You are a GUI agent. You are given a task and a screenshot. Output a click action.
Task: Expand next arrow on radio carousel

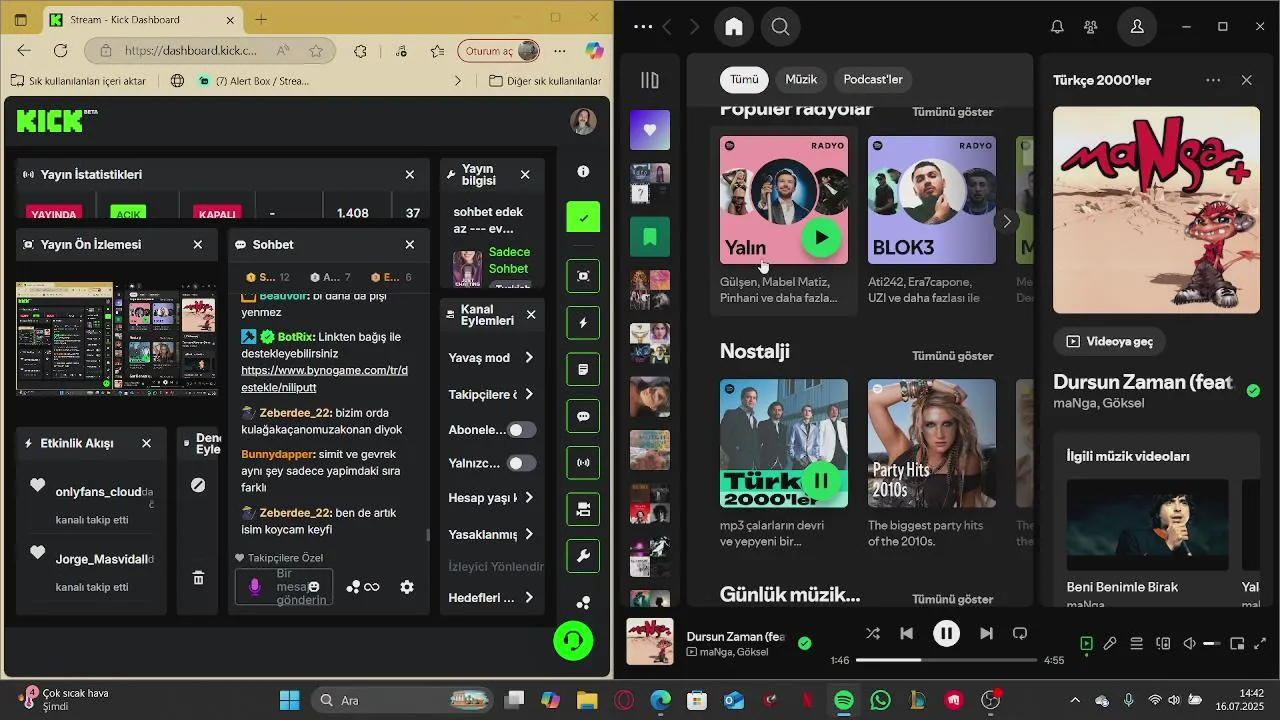pyautogui.click(x=1007, y=222)
